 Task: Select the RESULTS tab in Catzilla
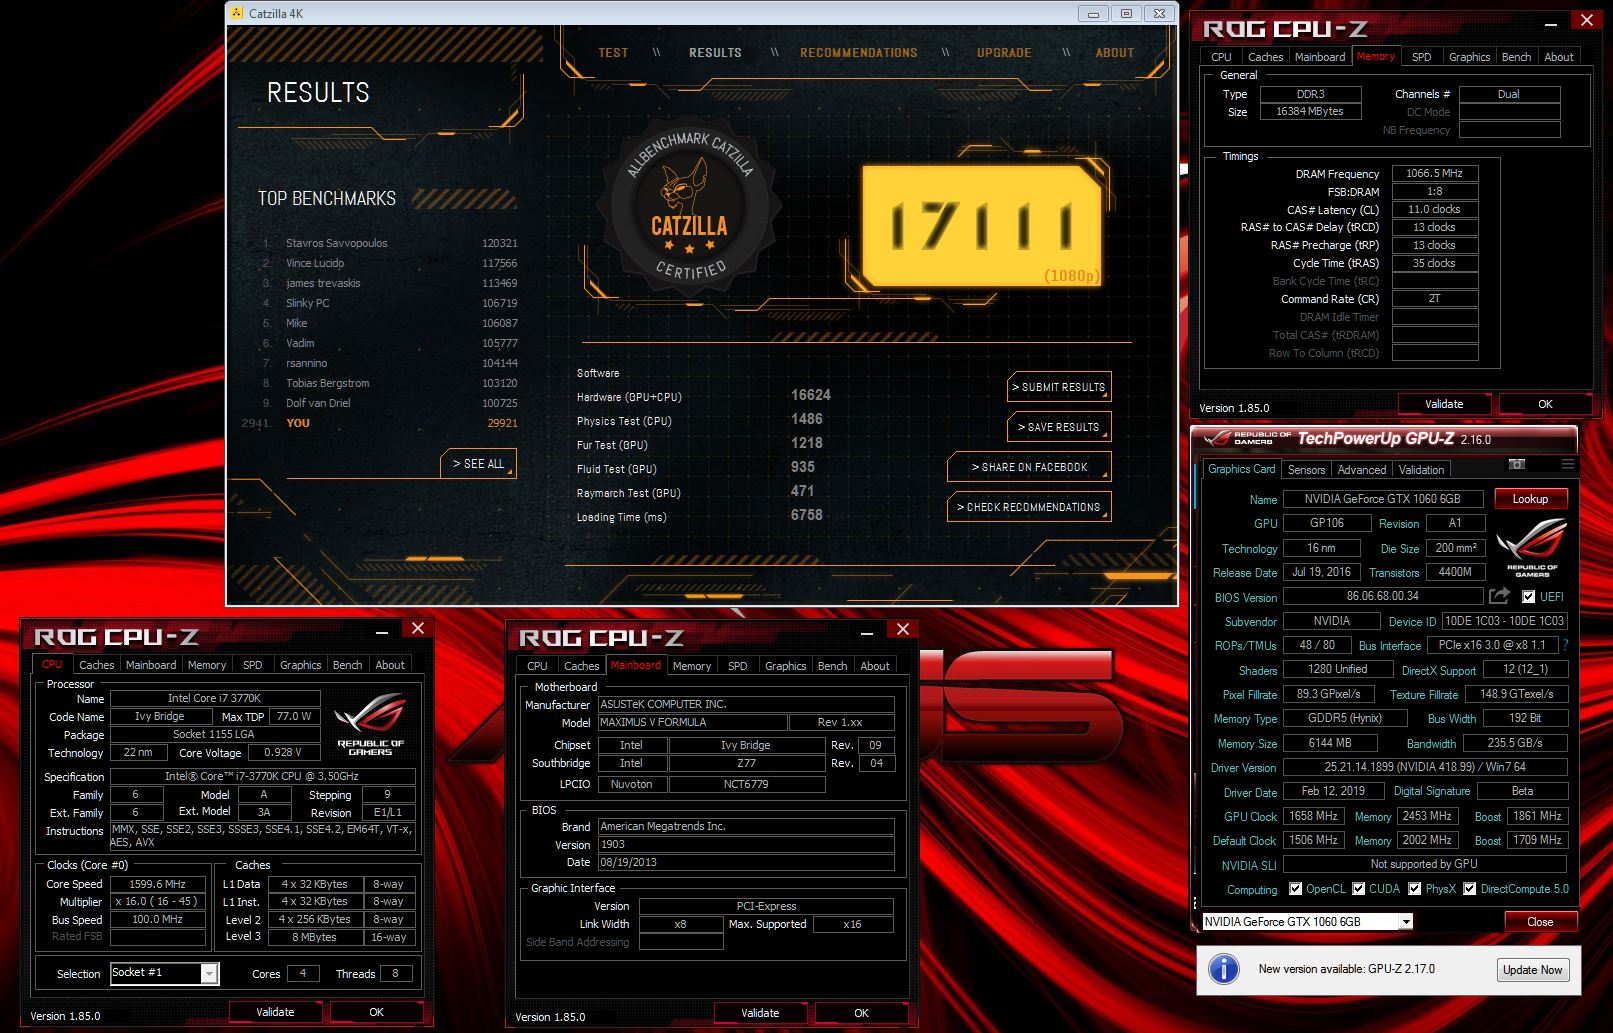(715, 53)
